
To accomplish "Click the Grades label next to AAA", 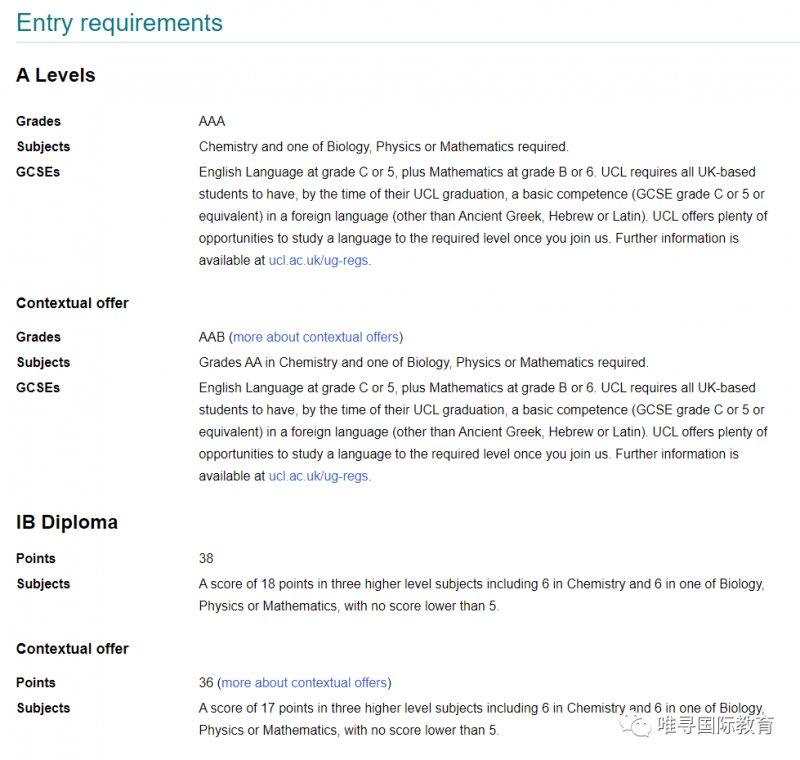I will point(38,121).
